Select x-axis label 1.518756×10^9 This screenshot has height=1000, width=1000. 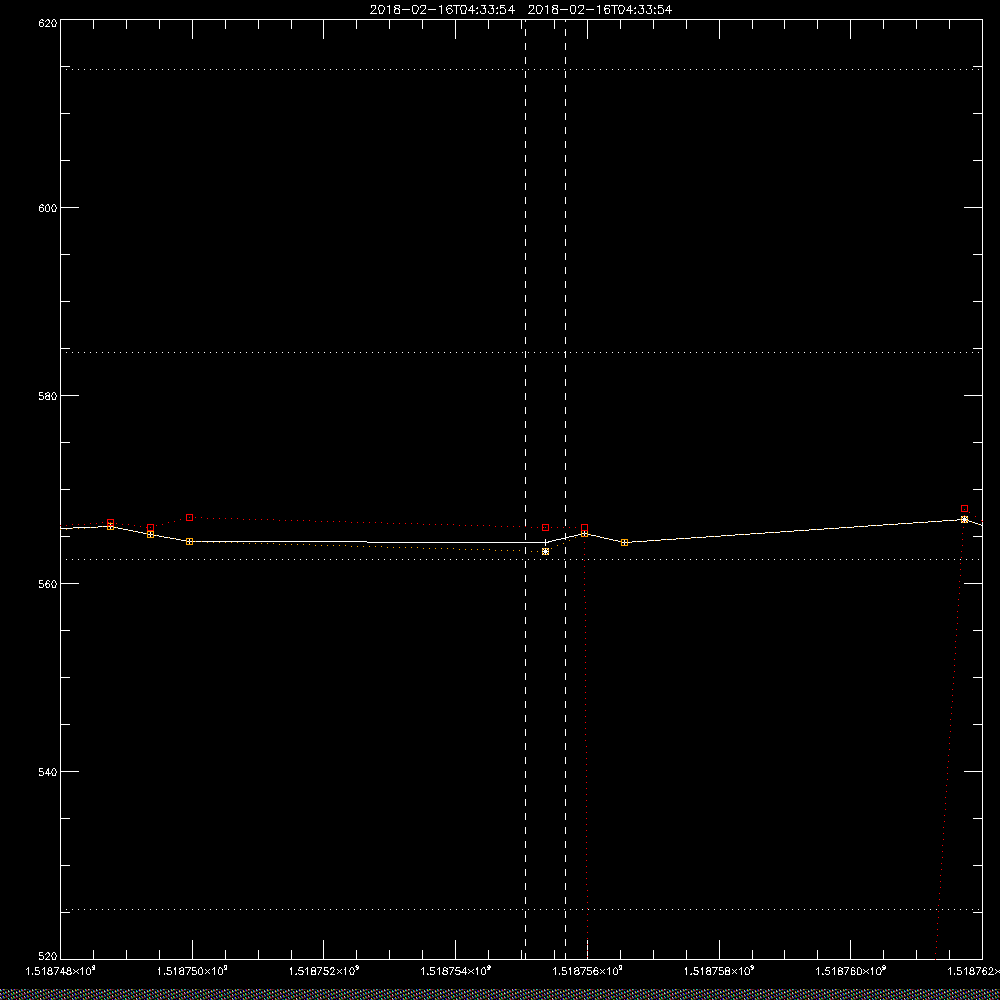587,971
